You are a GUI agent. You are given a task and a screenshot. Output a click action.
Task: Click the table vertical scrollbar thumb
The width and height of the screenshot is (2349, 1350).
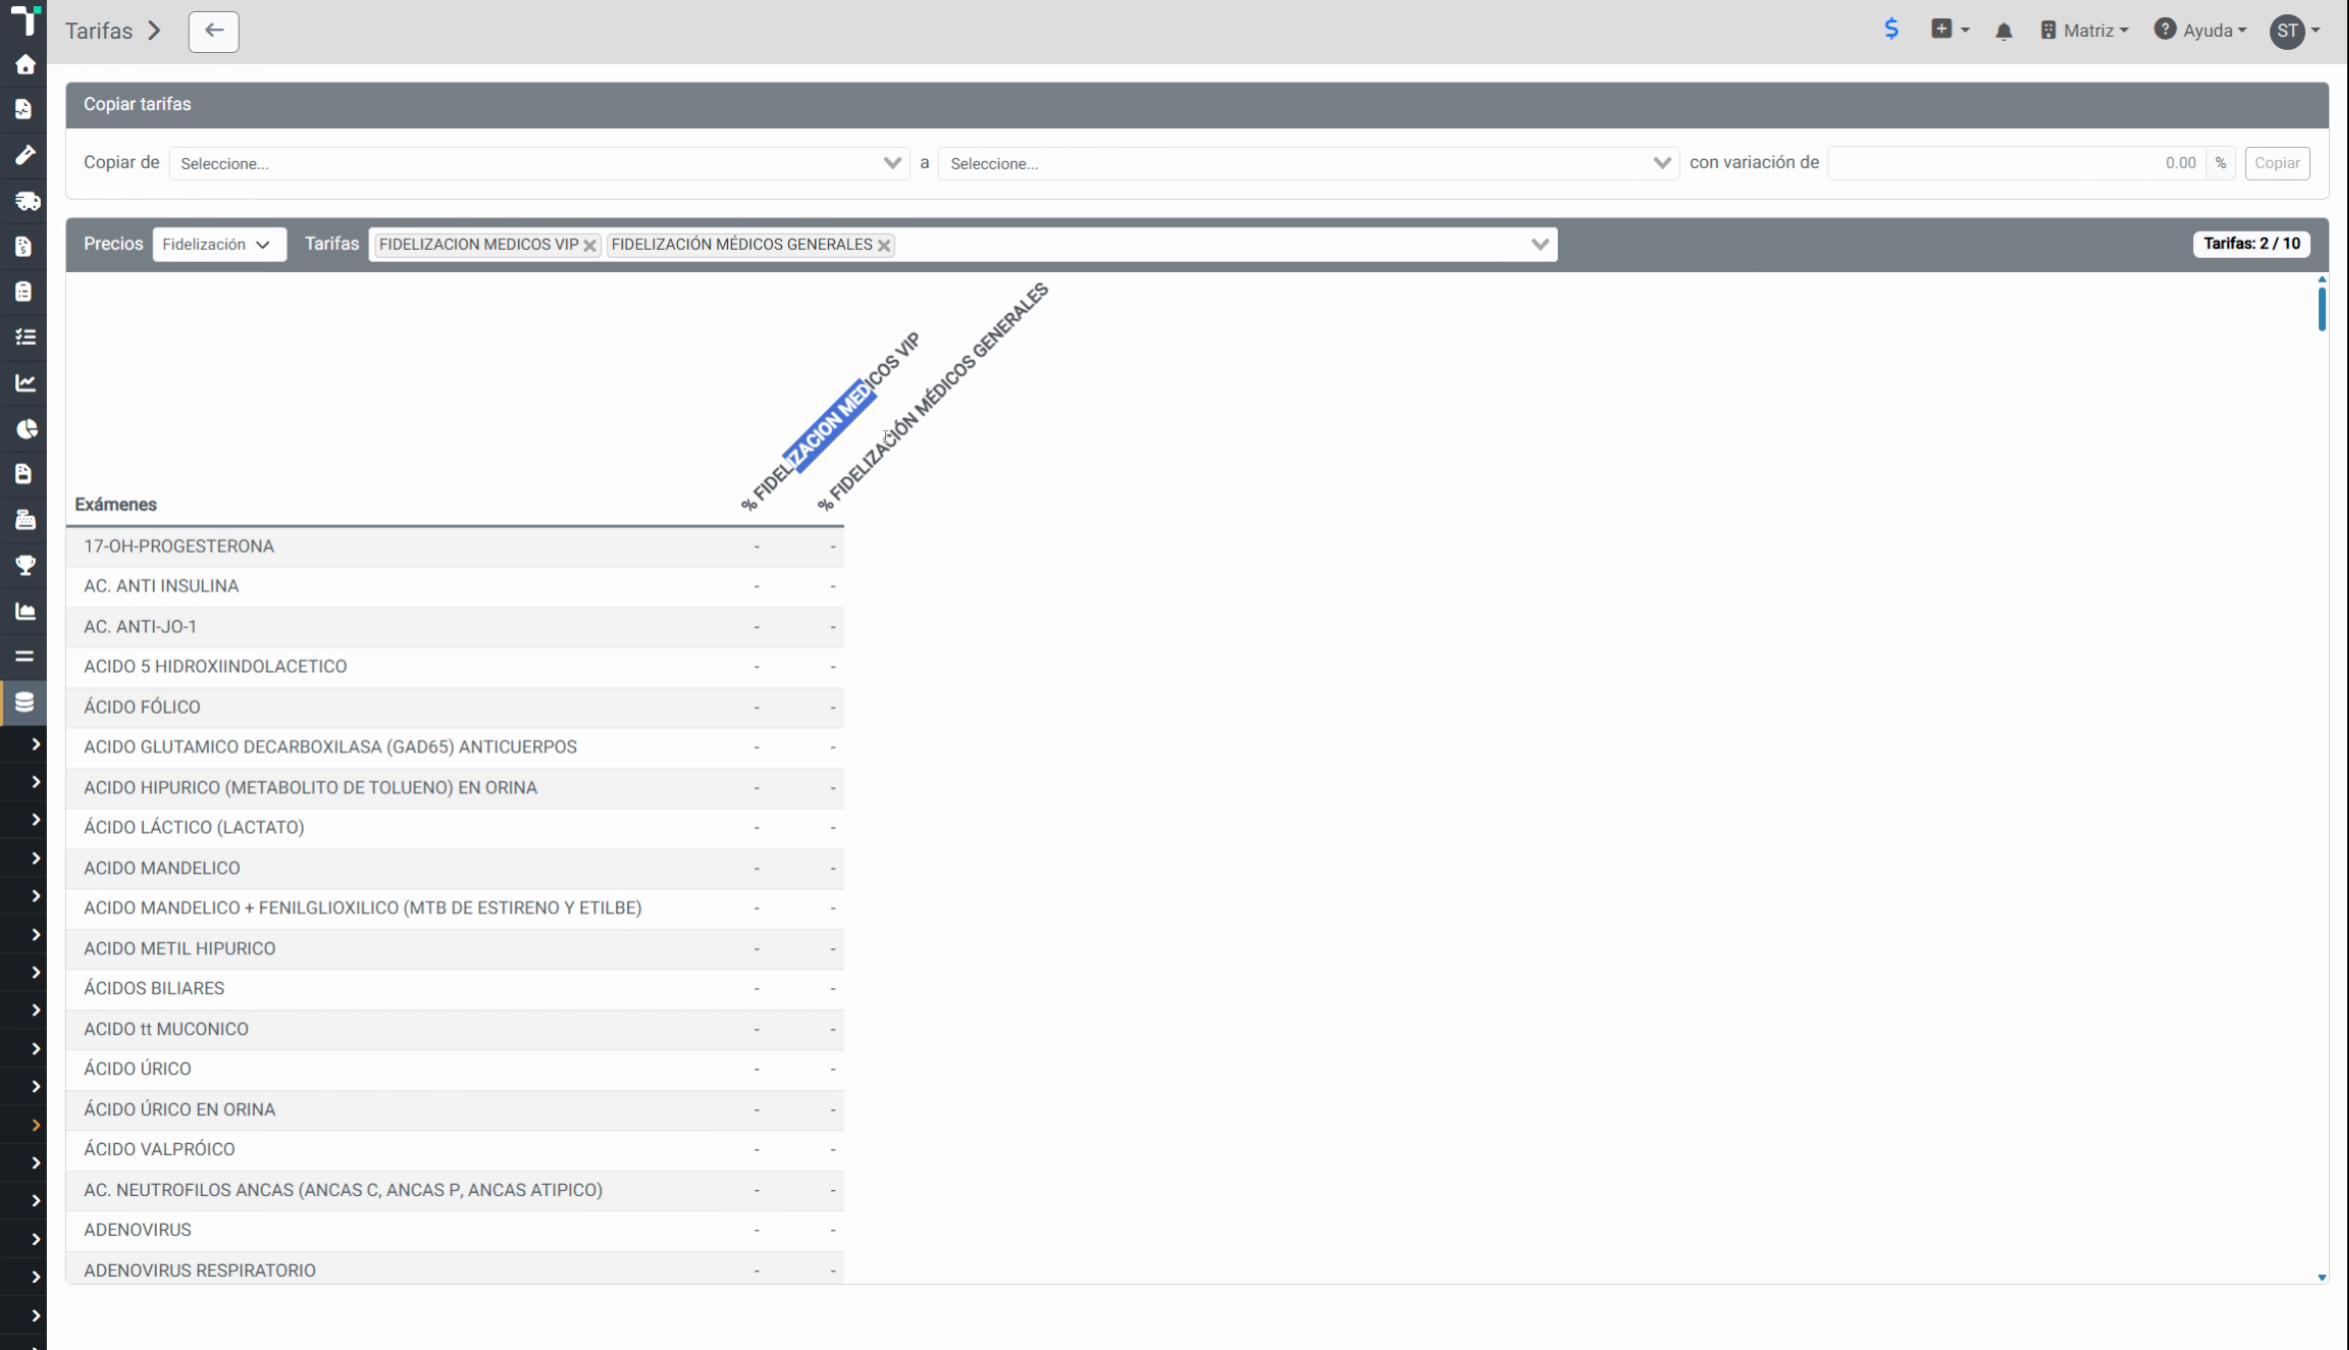2321,307
